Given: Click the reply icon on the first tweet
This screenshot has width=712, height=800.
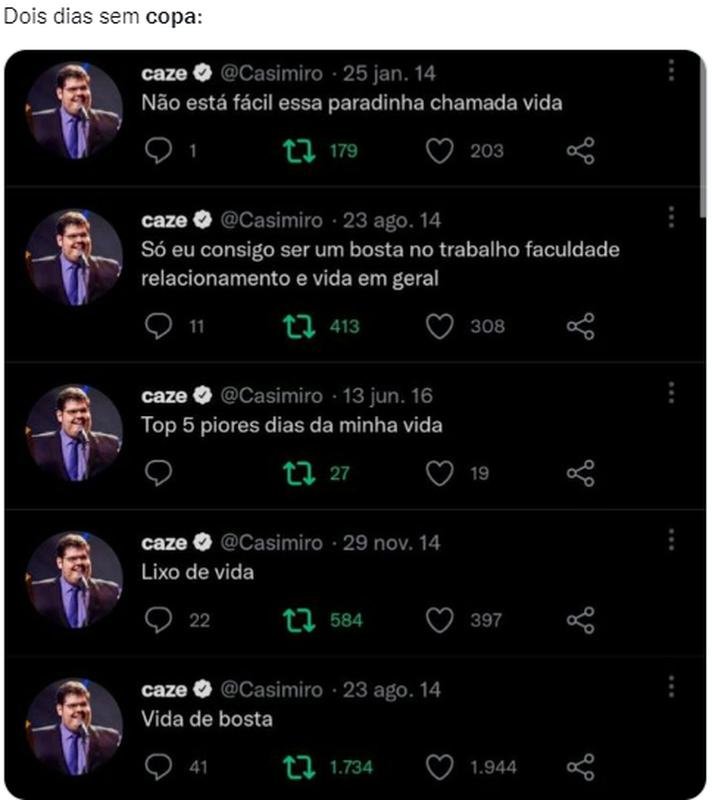Looking at the screenshot, I should pos(155,151).
